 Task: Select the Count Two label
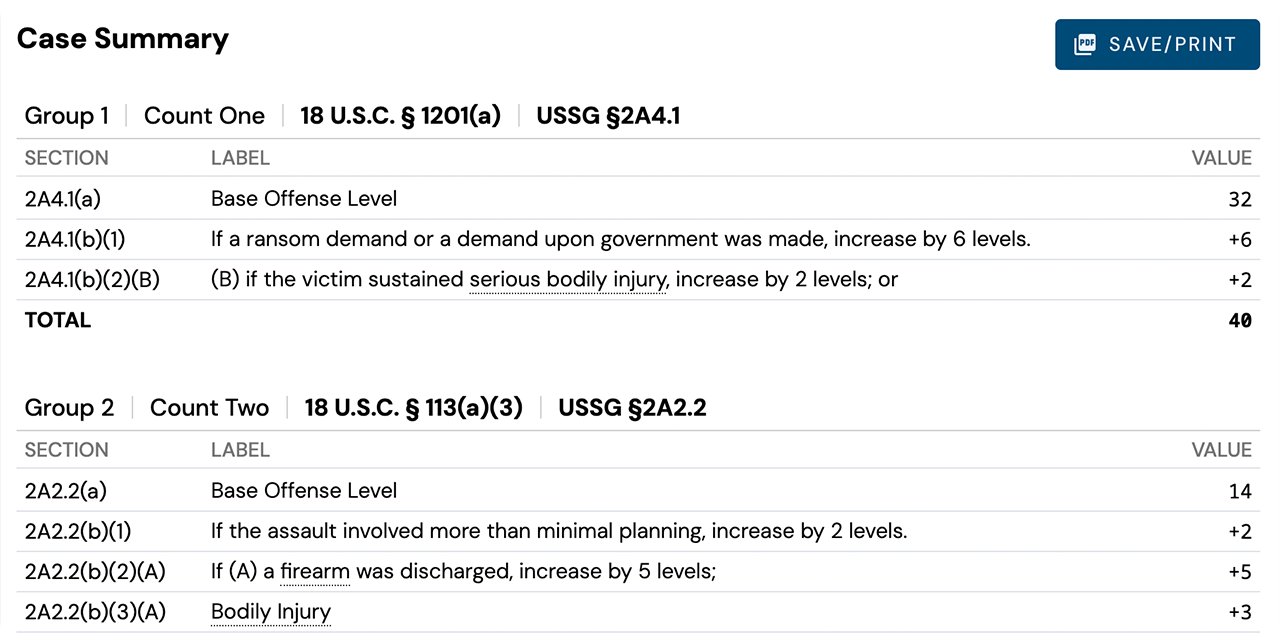pyautogui.click(x=209, y=407)
